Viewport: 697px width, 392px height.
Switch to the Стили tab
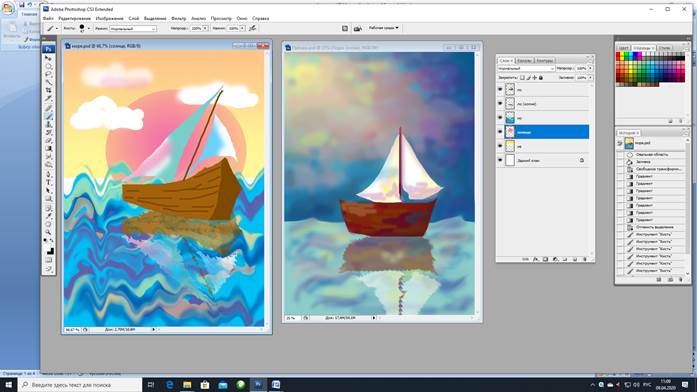pyautogui.click(x=665, y=48)
